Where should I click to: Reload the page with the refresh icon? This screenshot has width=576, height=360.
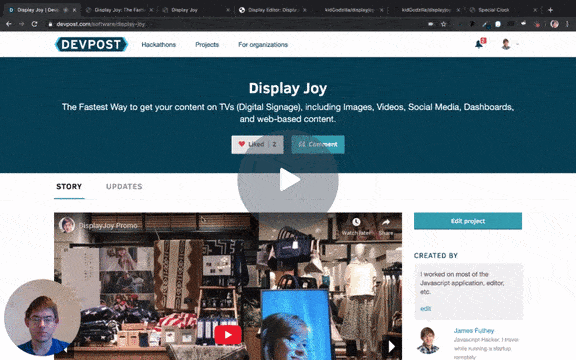coord(34,24)
